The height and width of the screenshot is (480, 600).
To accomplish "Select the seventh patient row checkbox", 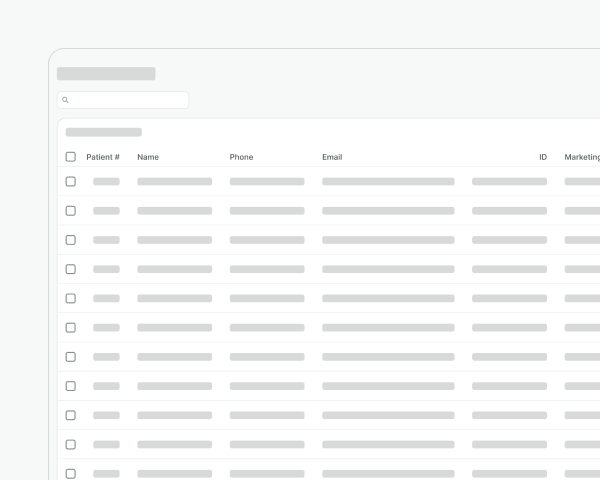I will click(70, 357).
